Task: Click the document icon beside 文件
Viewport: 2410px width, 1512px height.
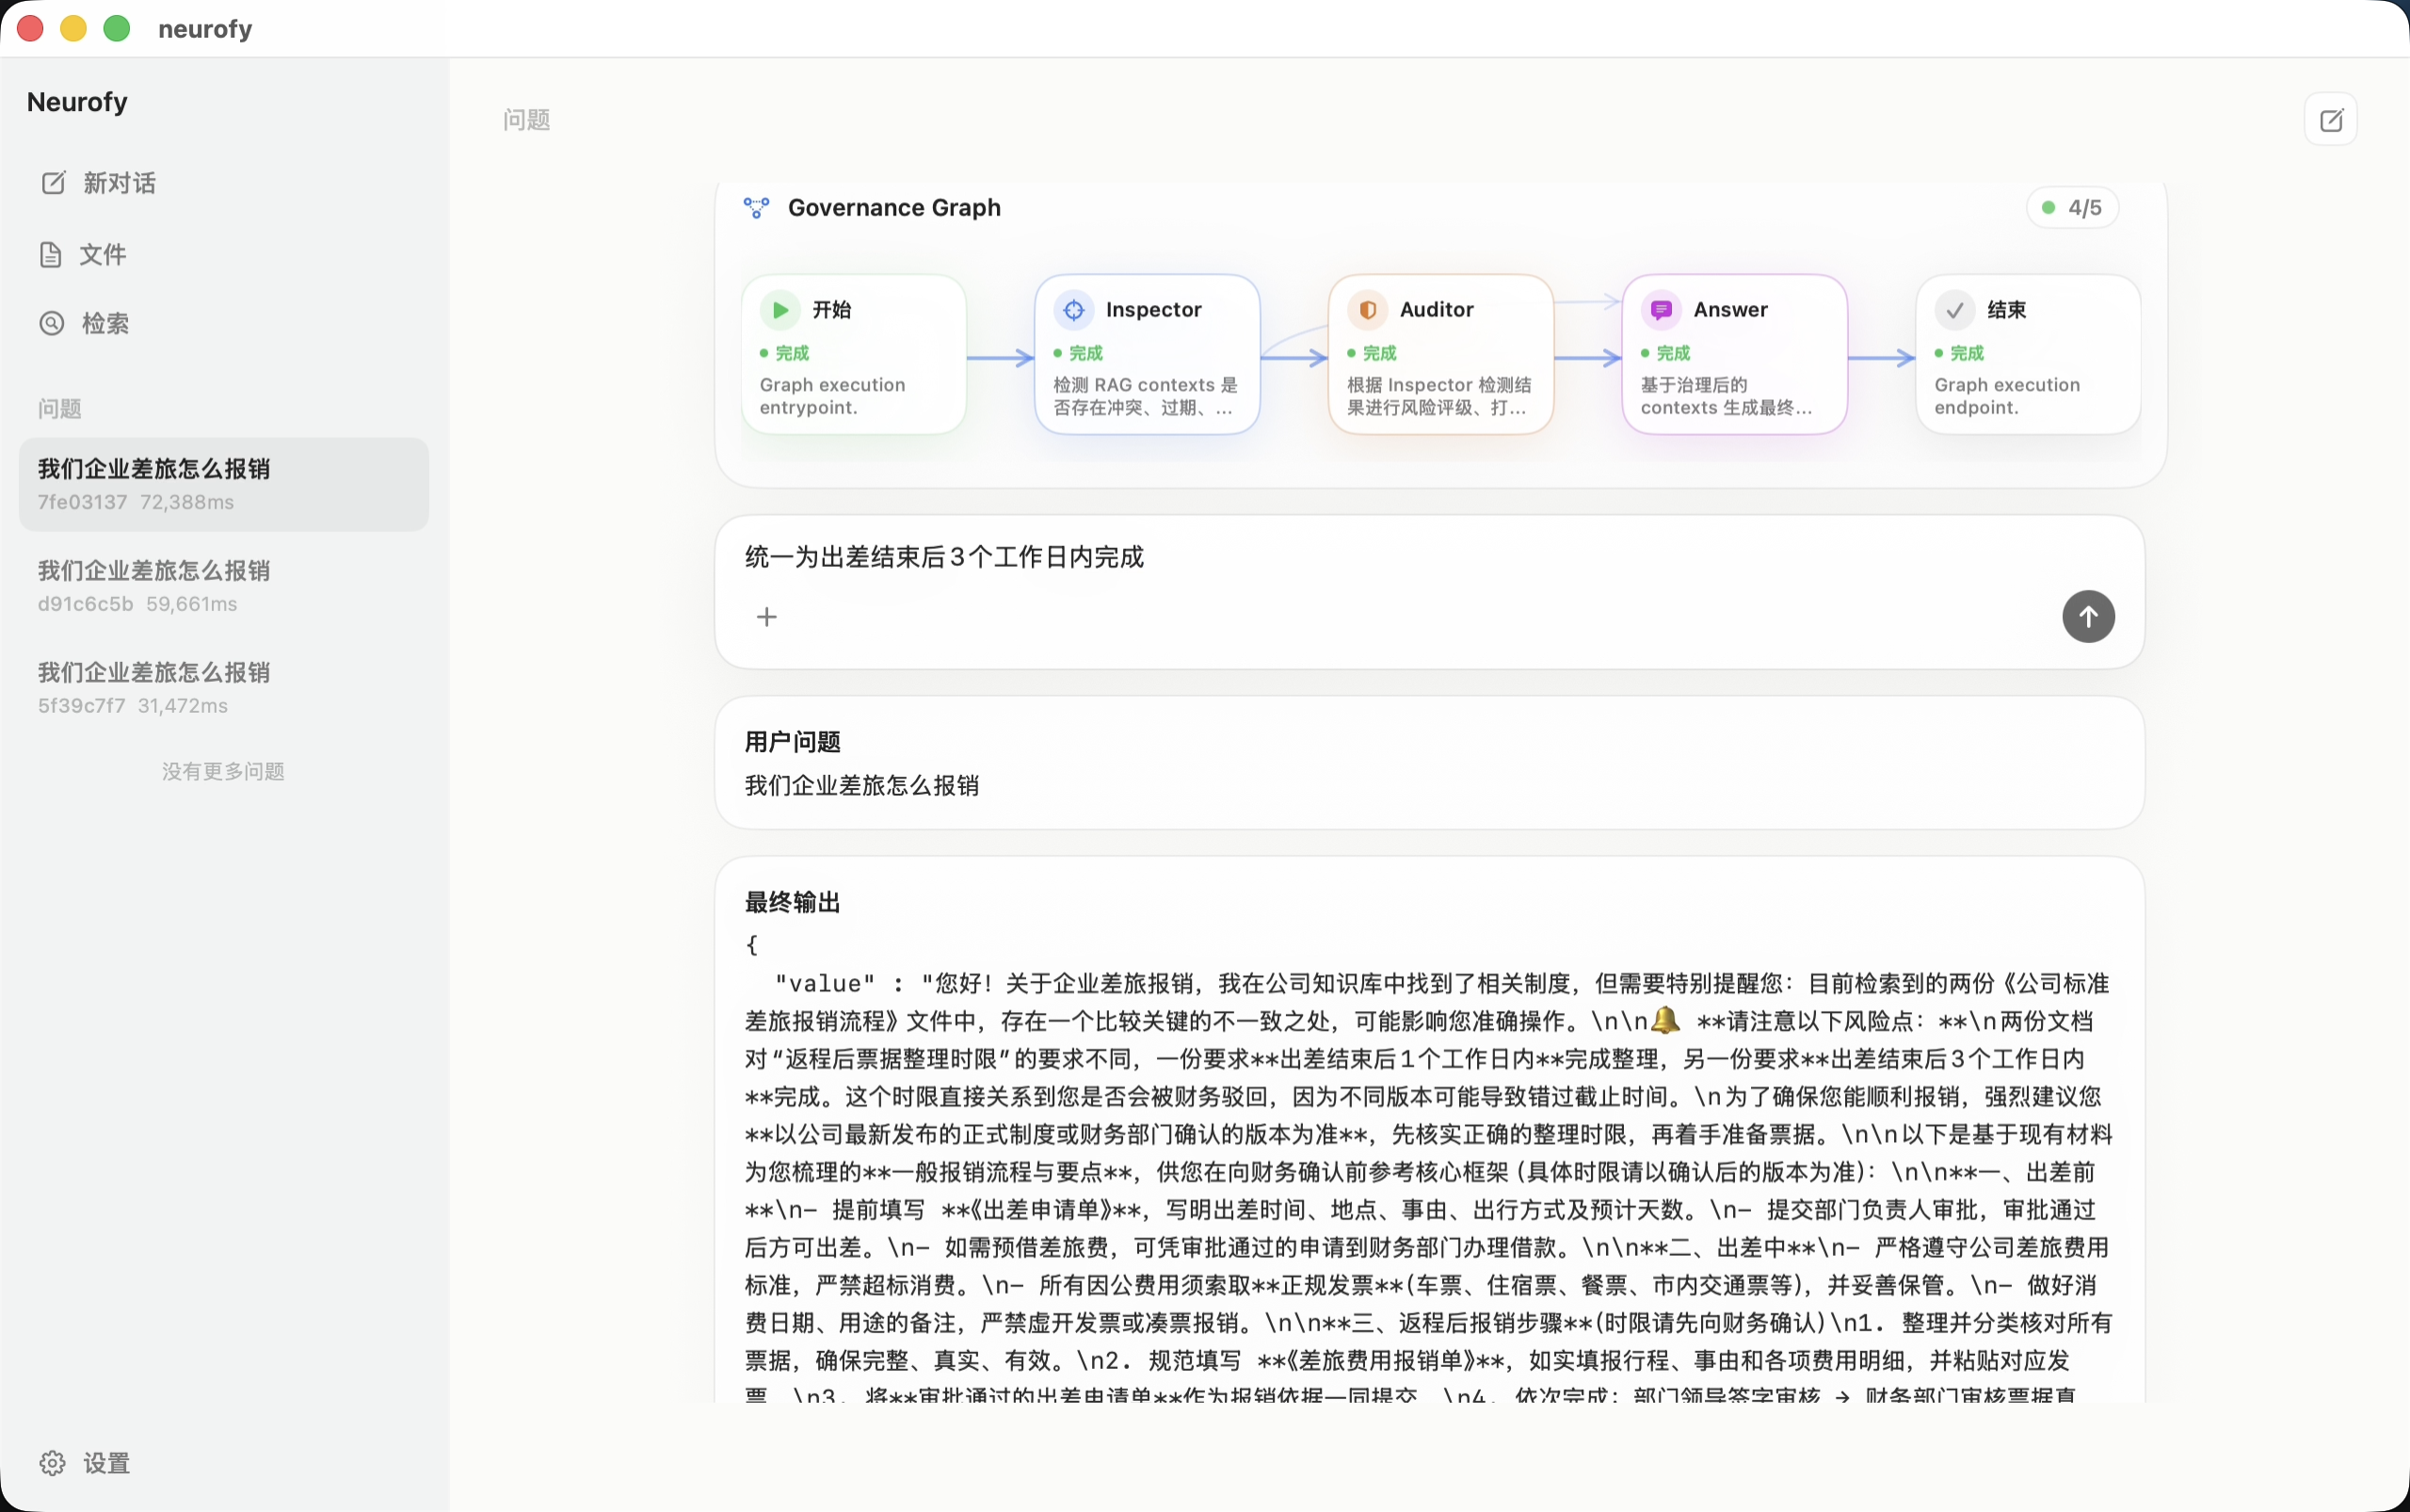Action: 51,254
